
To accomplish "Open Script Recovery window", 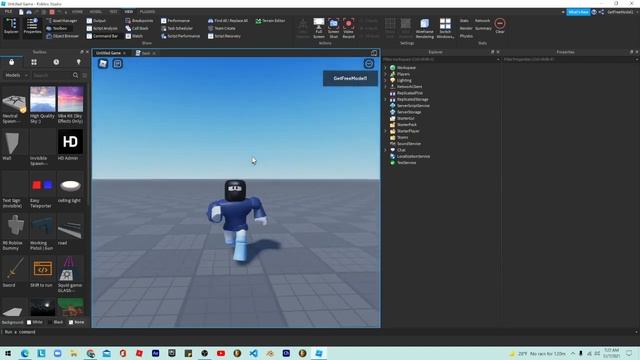I will point(224,36).
